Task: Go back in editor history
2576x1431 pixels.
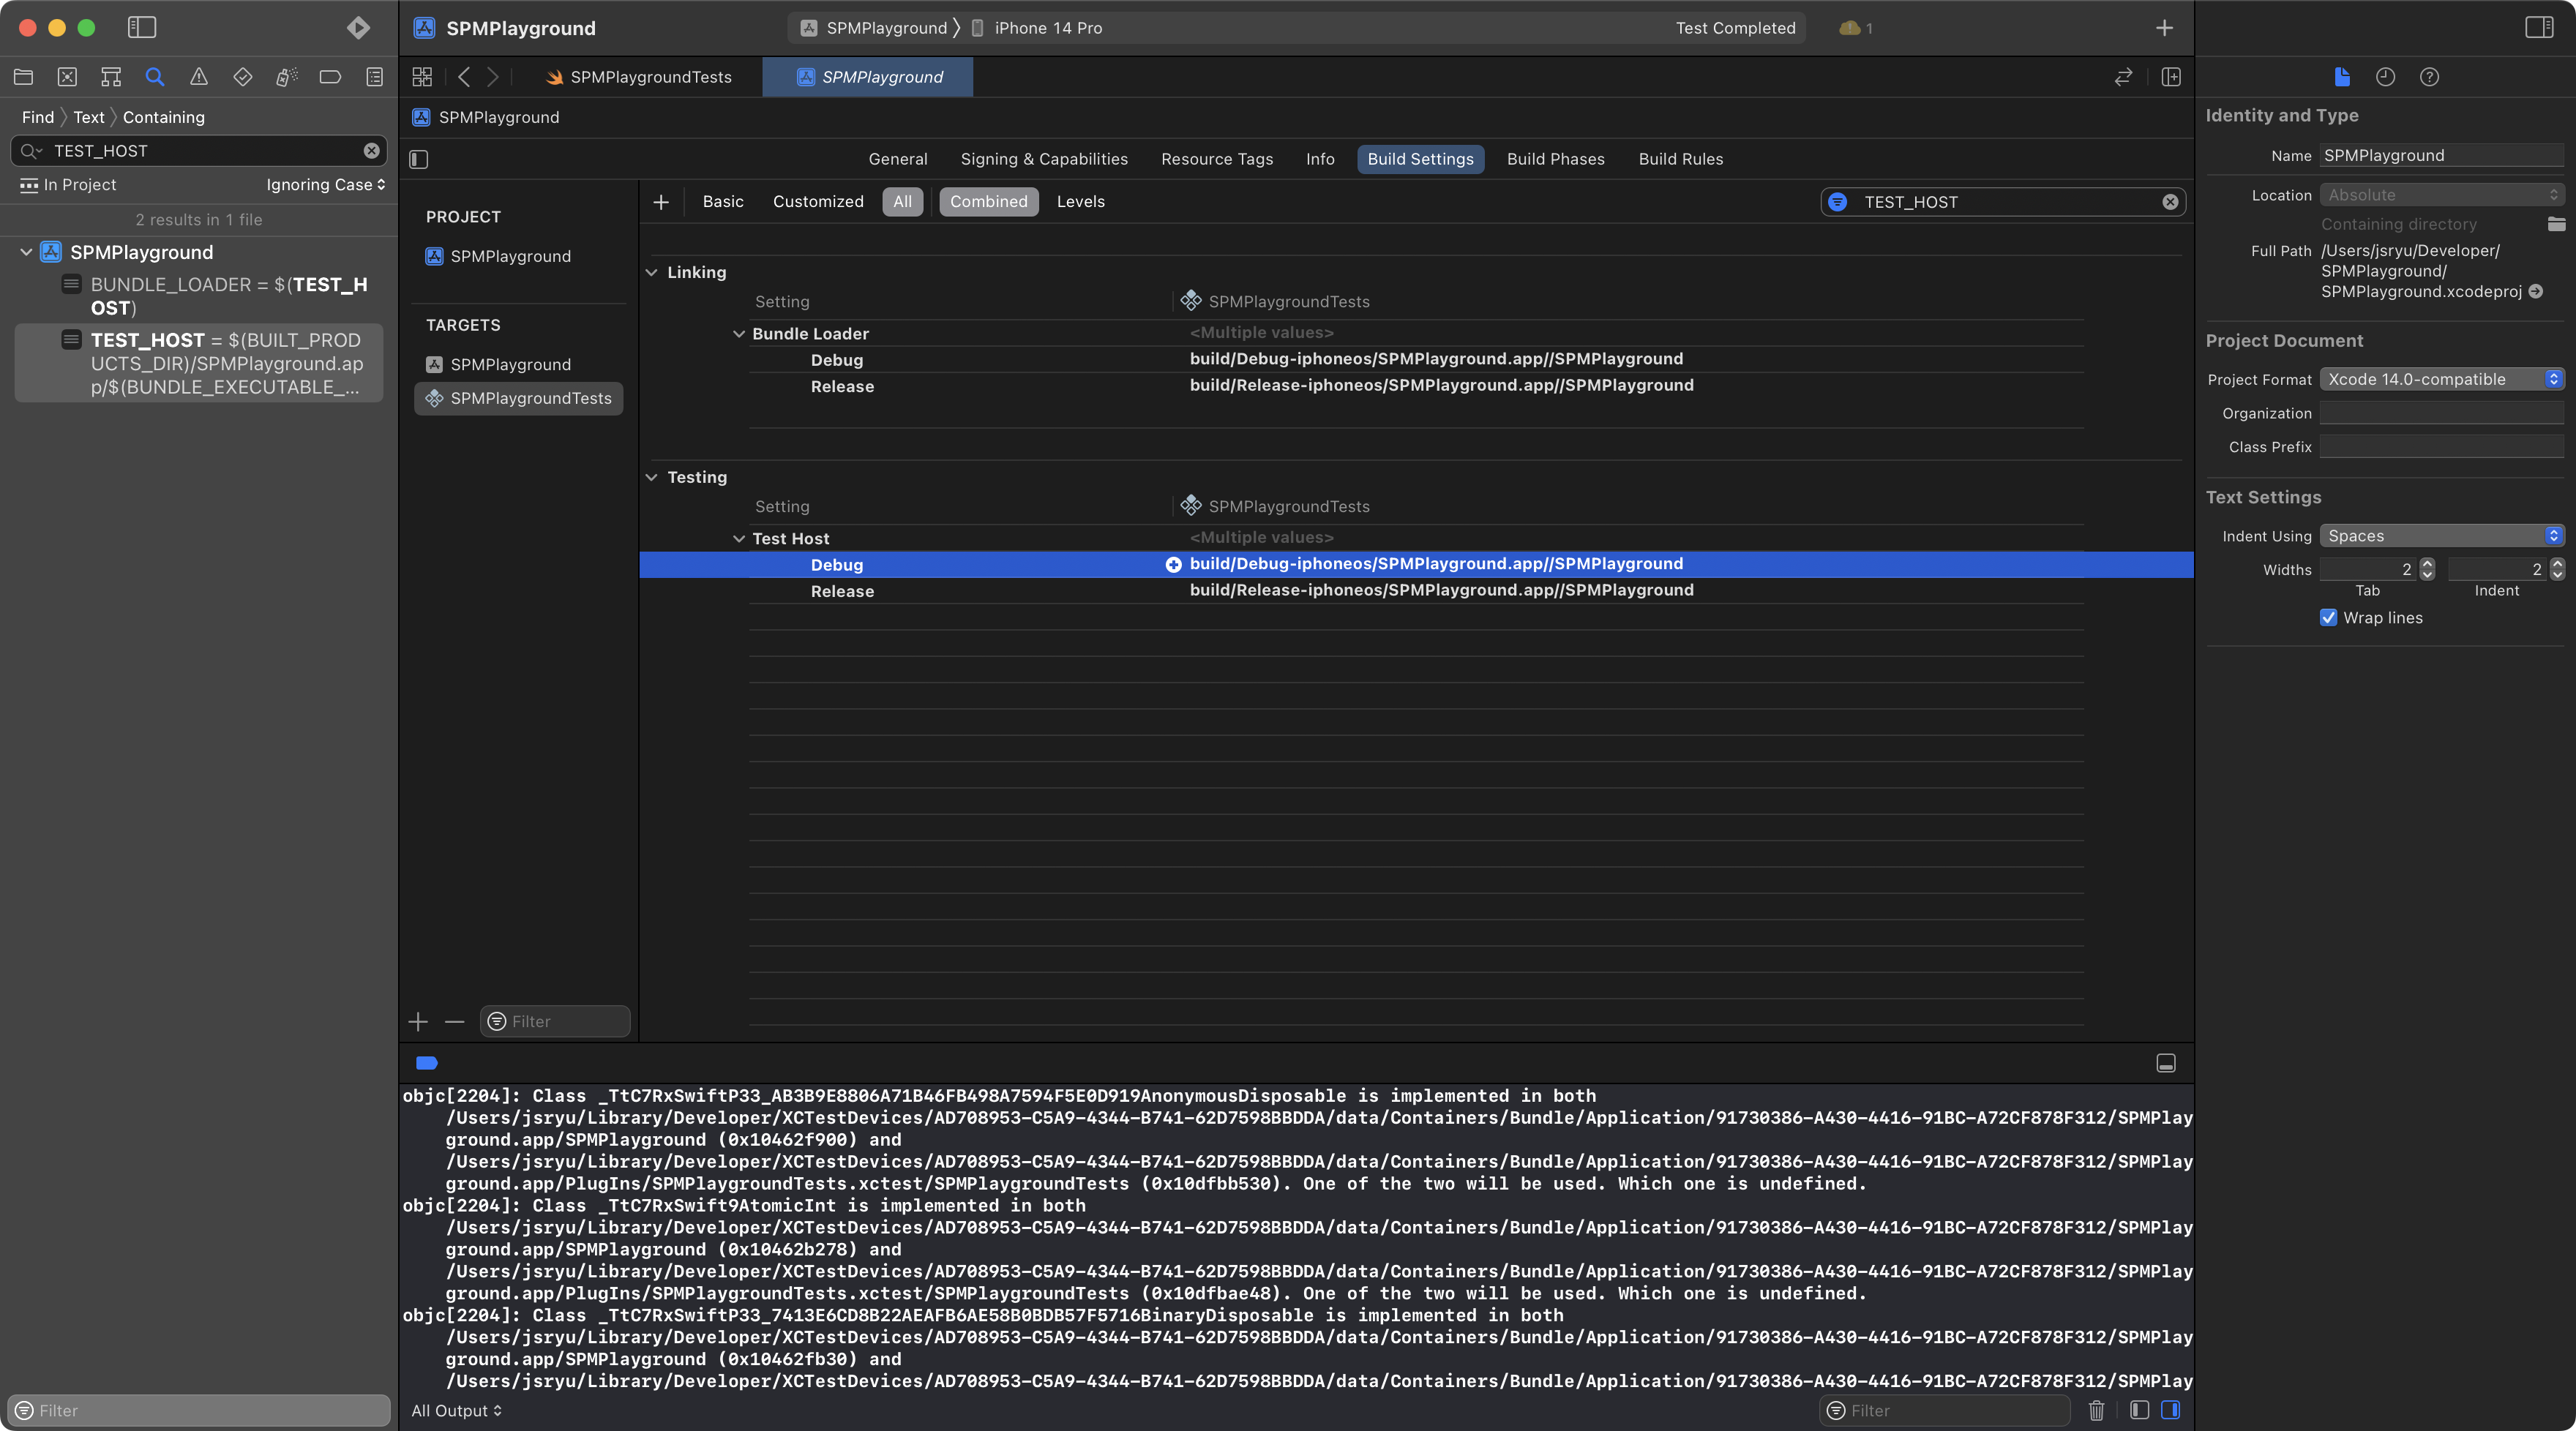Action: click(x=464, y=77)
